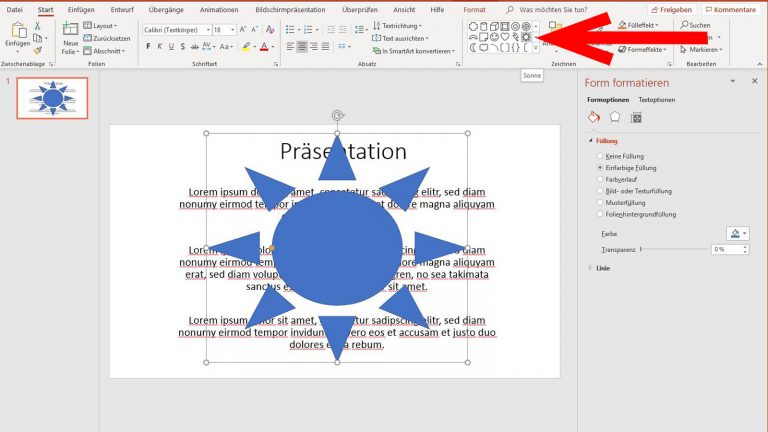This screenshot has width=768, height=432.
Task: Open the Datei menu tab
Action: pos(15,9)
